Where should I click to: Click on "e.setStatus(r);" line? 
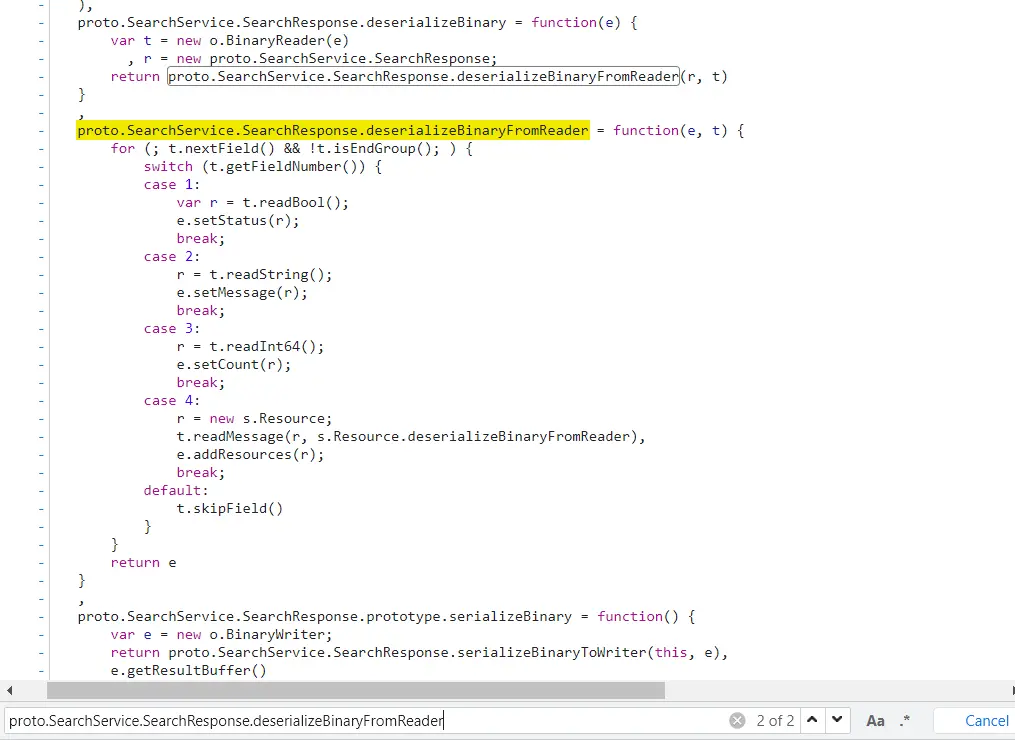click(x=238, y=221)
